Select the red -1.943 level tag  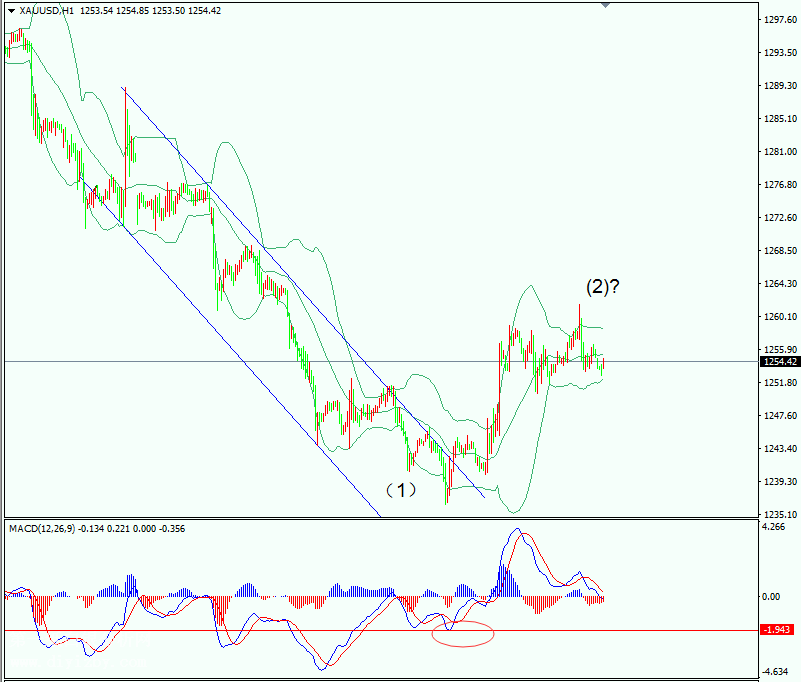pos(777,629)
